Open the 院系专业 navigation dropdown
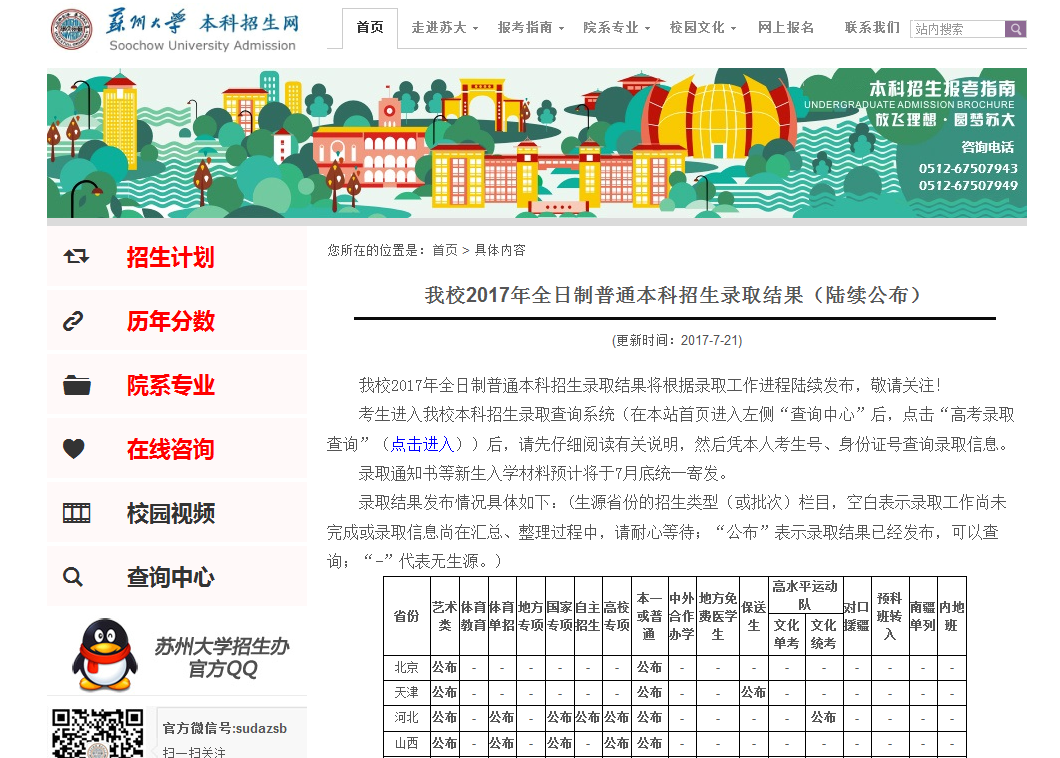 pyautogui.click(x=616, y=28)
